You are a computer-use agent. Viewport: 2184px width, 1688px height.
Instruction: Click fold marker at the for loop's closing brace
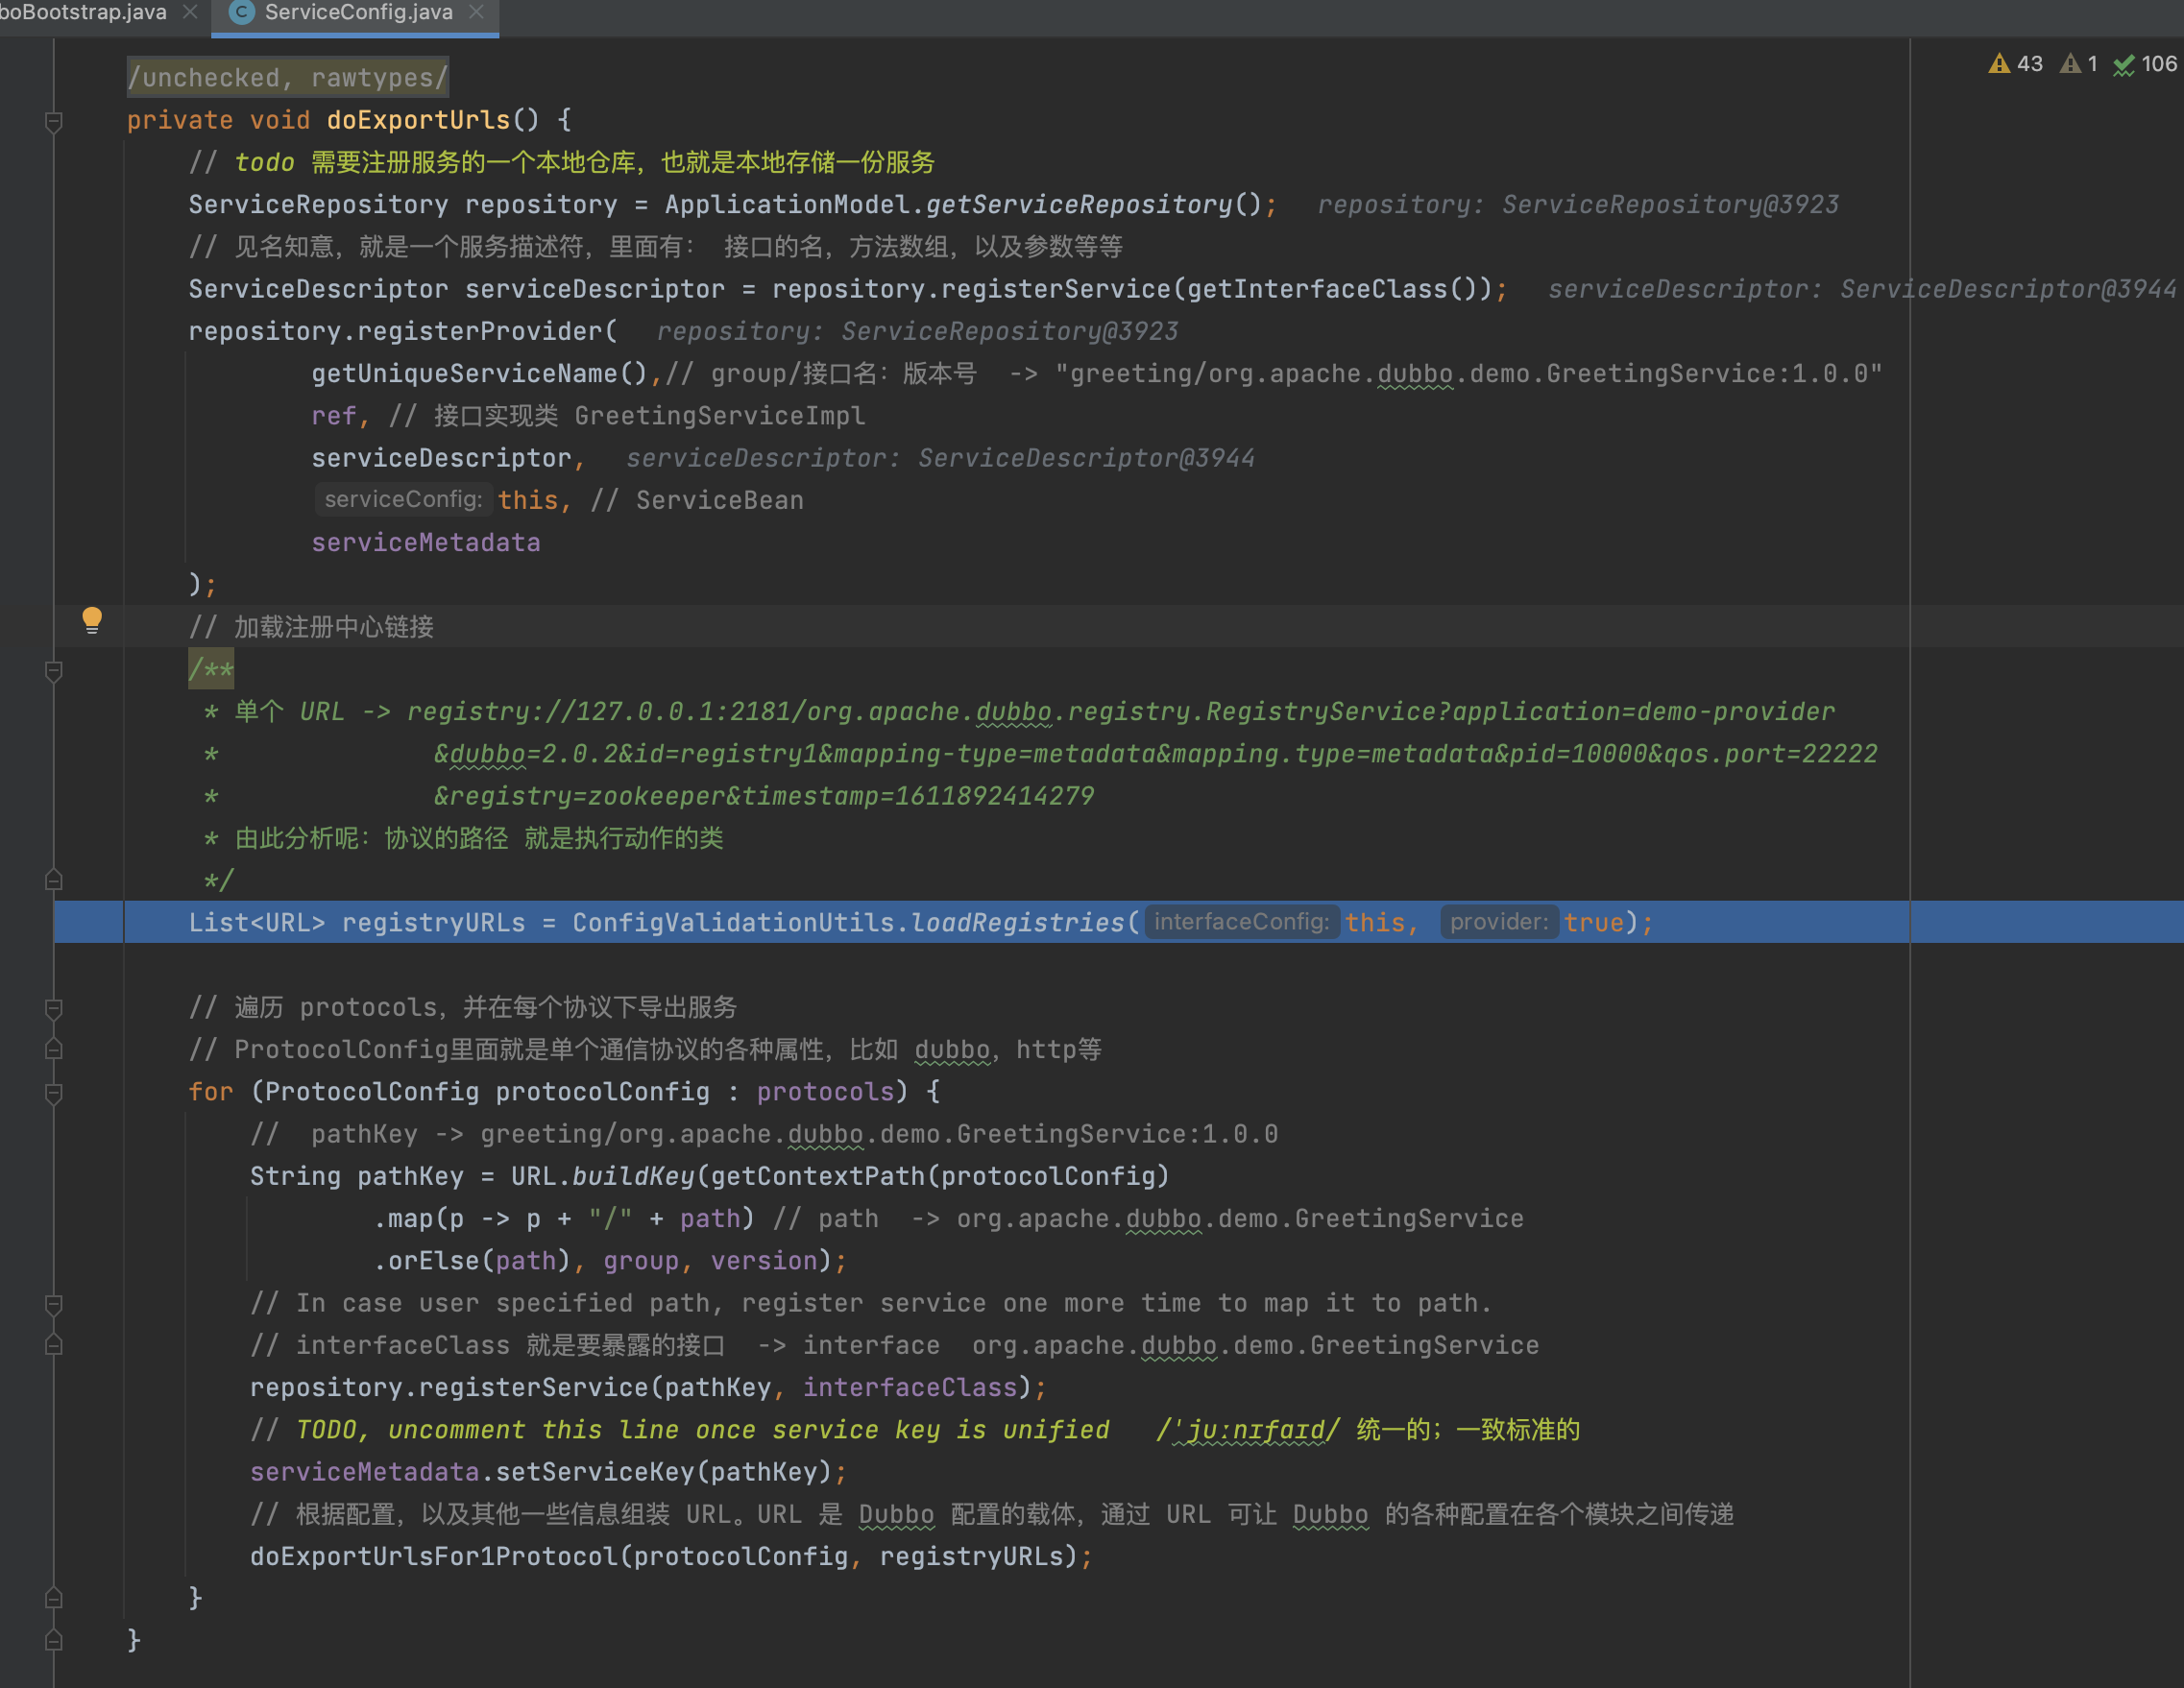point(54,1598)
